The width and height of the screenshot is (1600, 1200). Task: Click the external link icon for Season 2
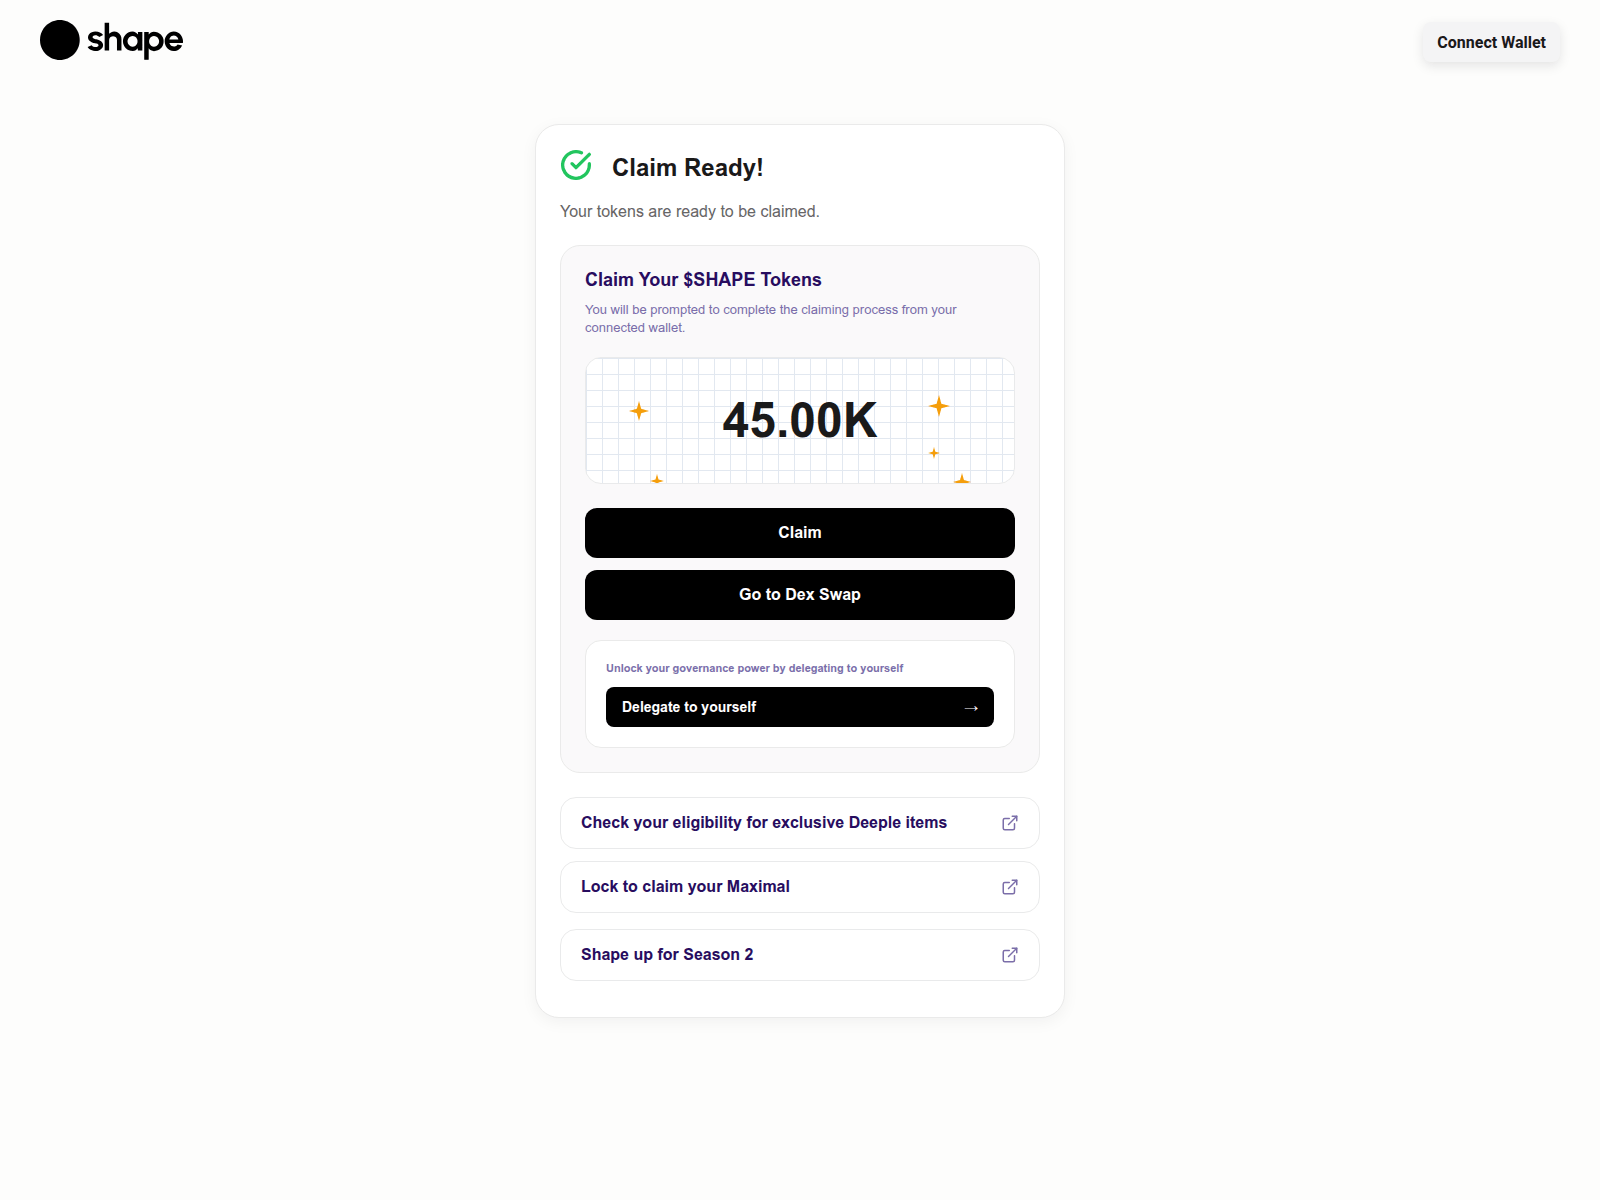point(1010,955)
